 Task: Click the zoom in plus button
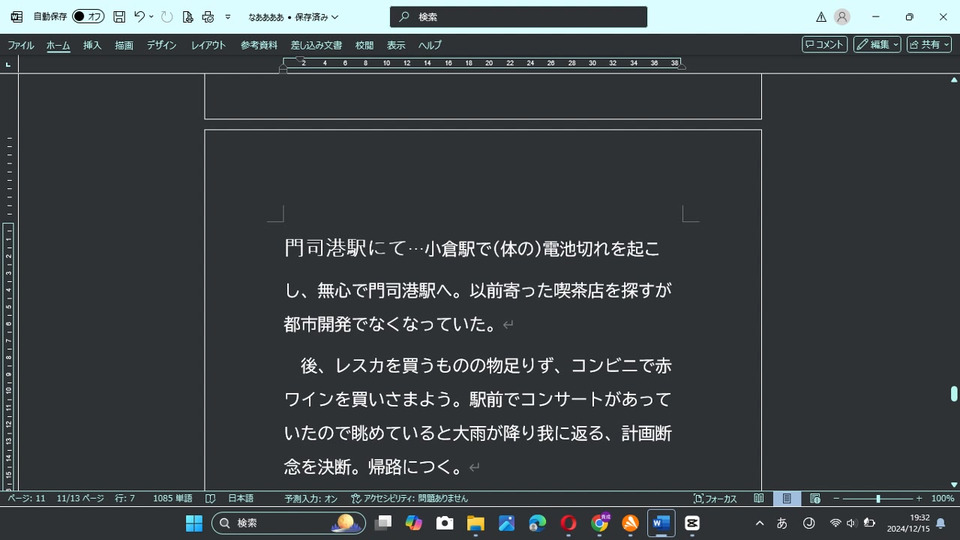[919, 498]
